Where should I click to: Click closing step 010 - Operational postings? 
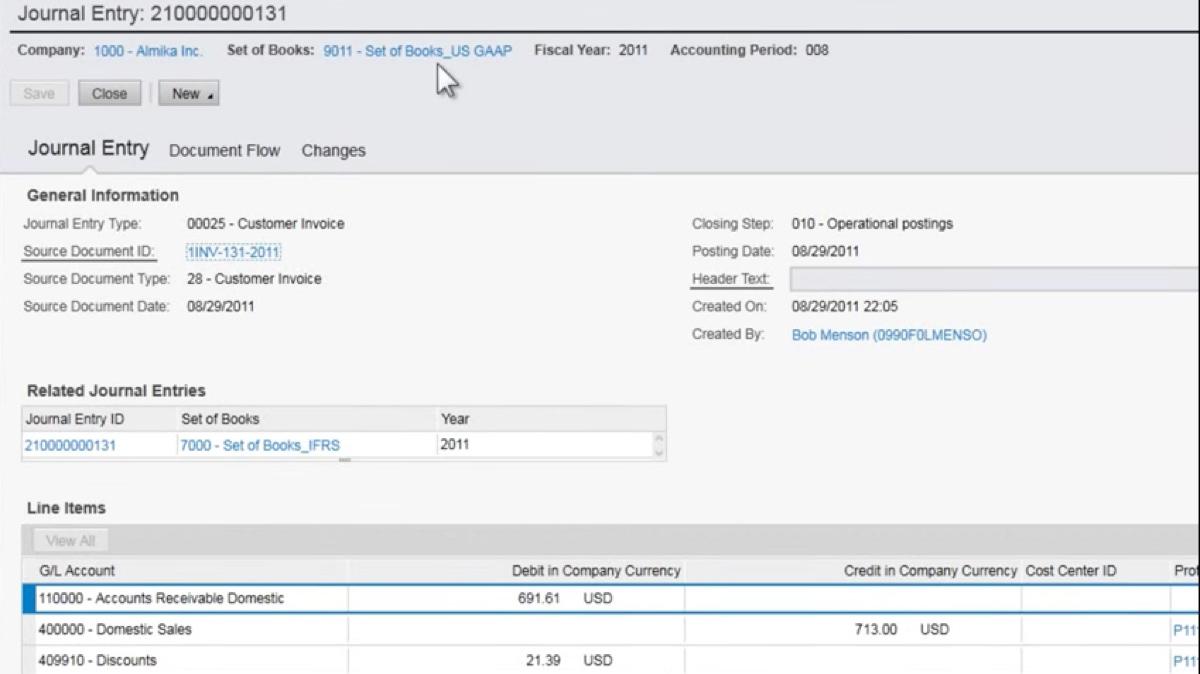coord(872,224)
